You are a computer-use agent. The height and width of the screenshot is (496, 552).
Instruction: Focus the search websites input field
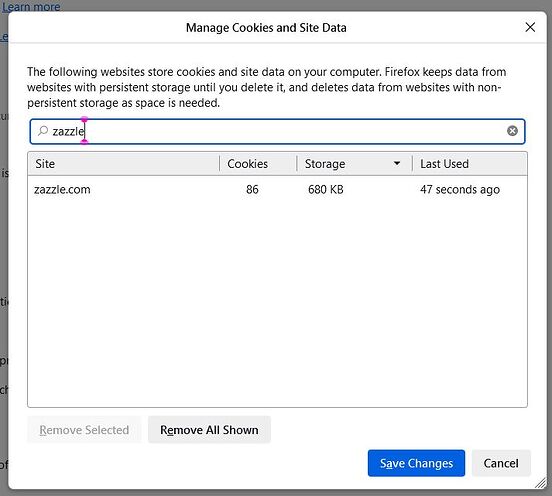[x=277, y=131]
